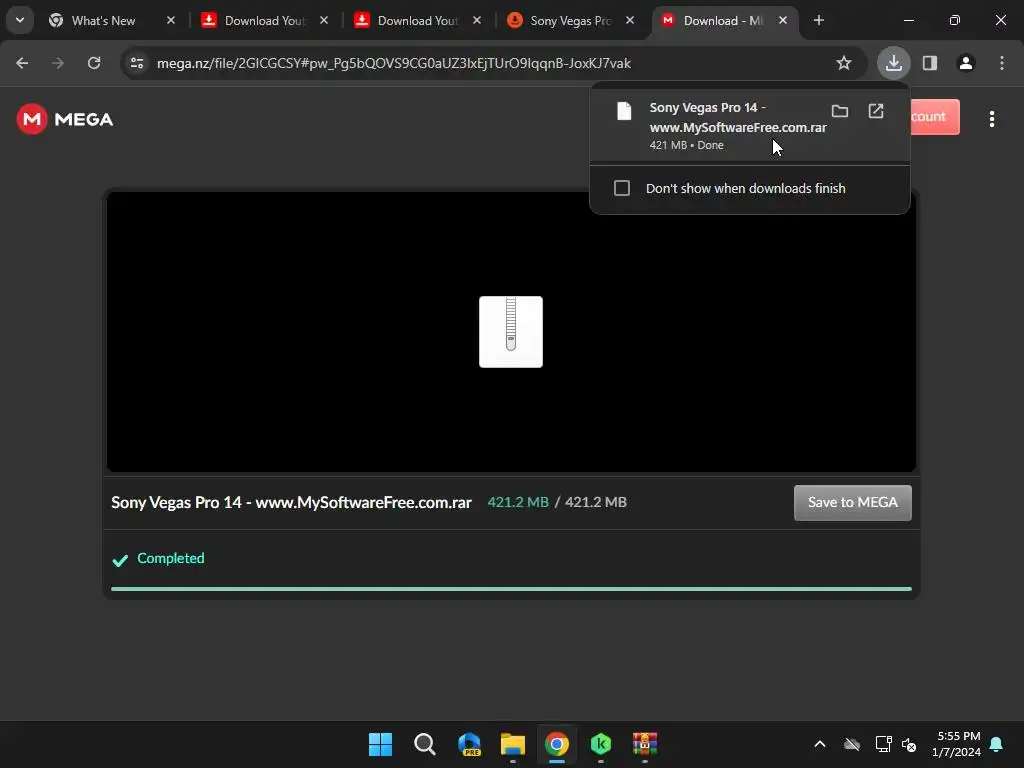This screenshot has width=1024, height=768.
Task: Close the What's New tab
Action: coord(170,20)
